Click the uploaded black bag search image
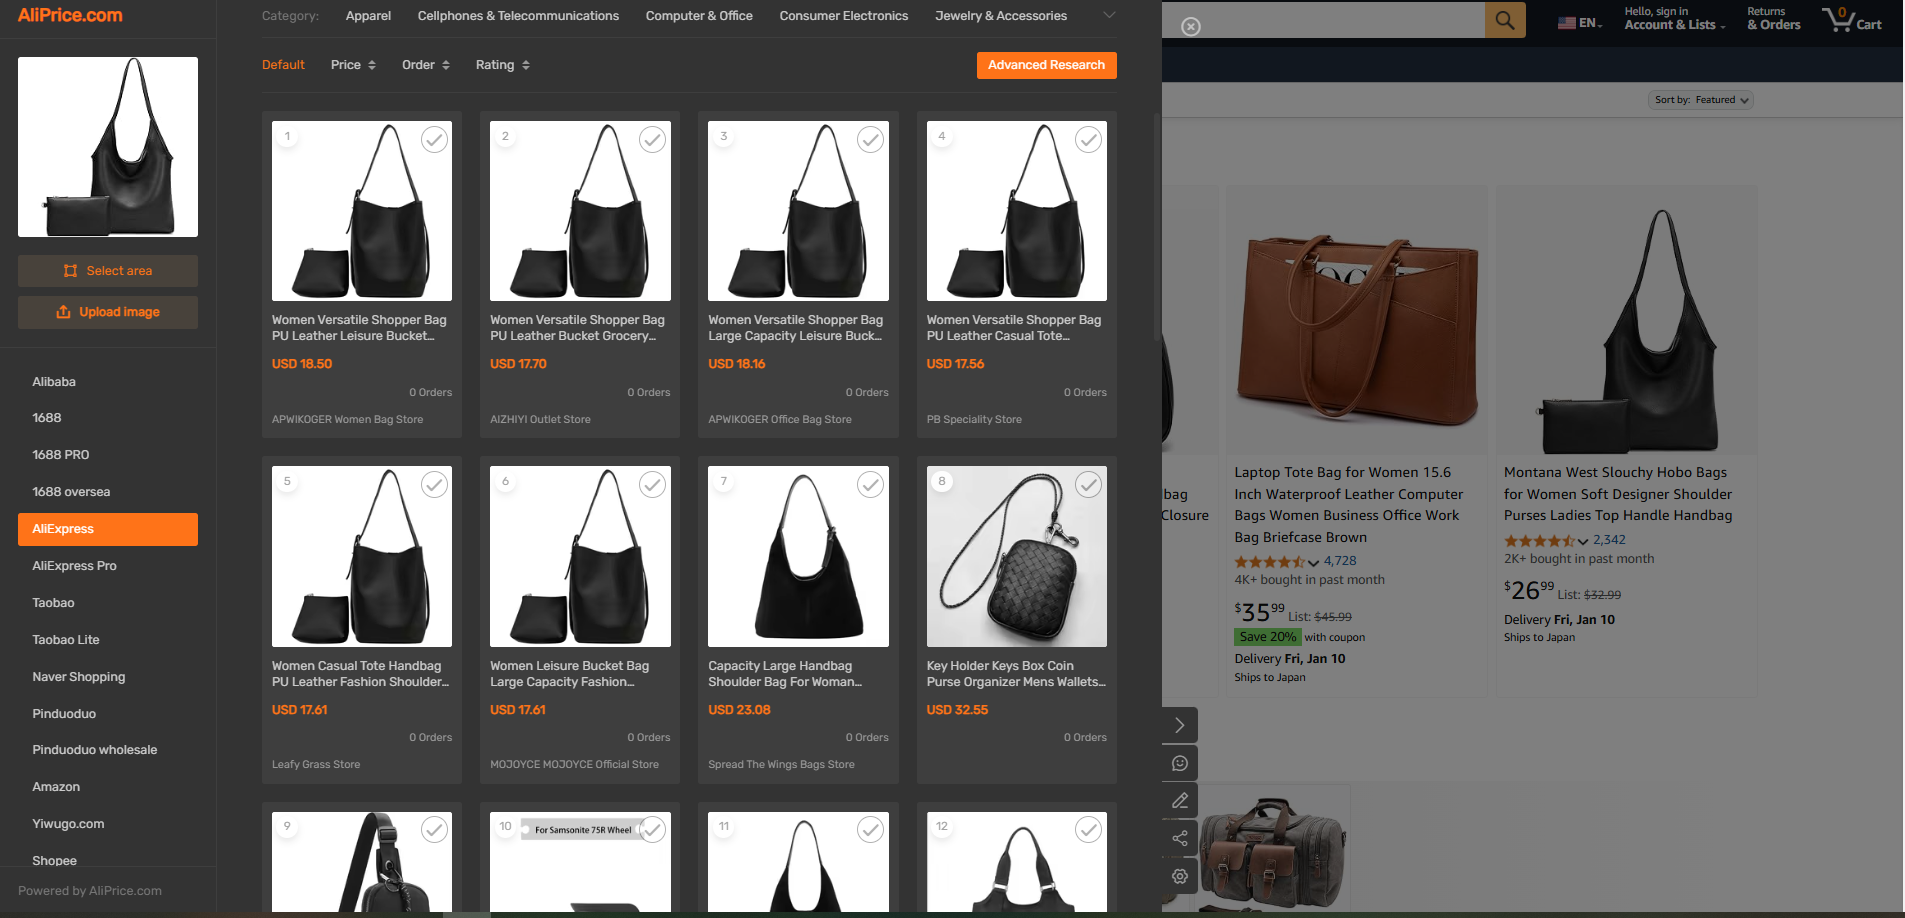Image resolution: width=1905 pixels, height=918 pixels. [x=108, y=147]
